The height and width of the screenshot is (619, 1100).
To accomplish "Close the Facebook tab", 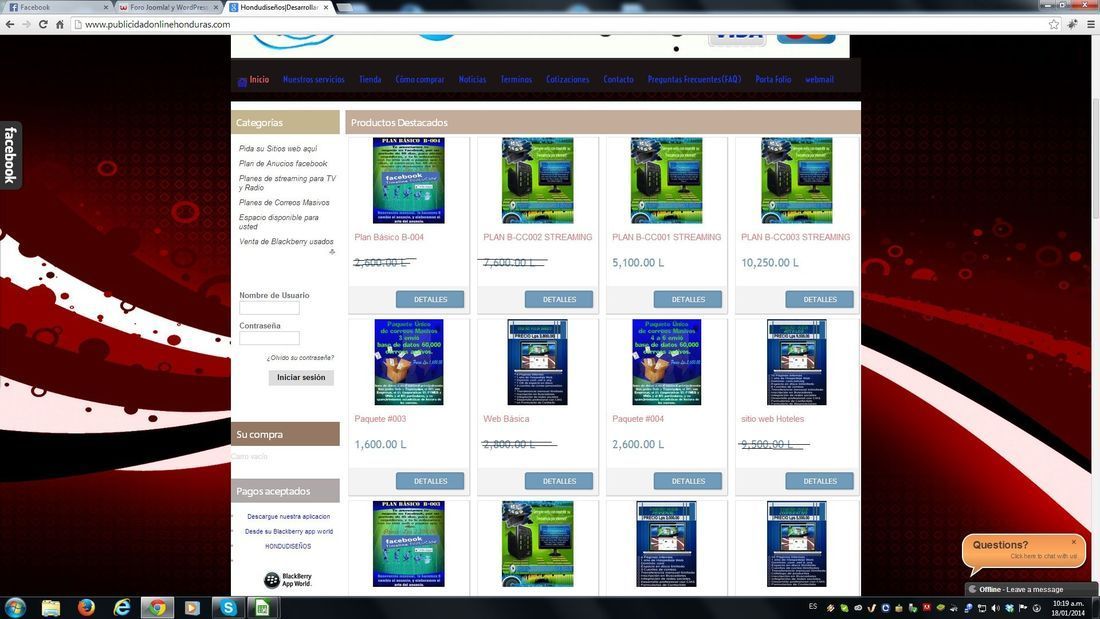I will [x=106, y=7].
